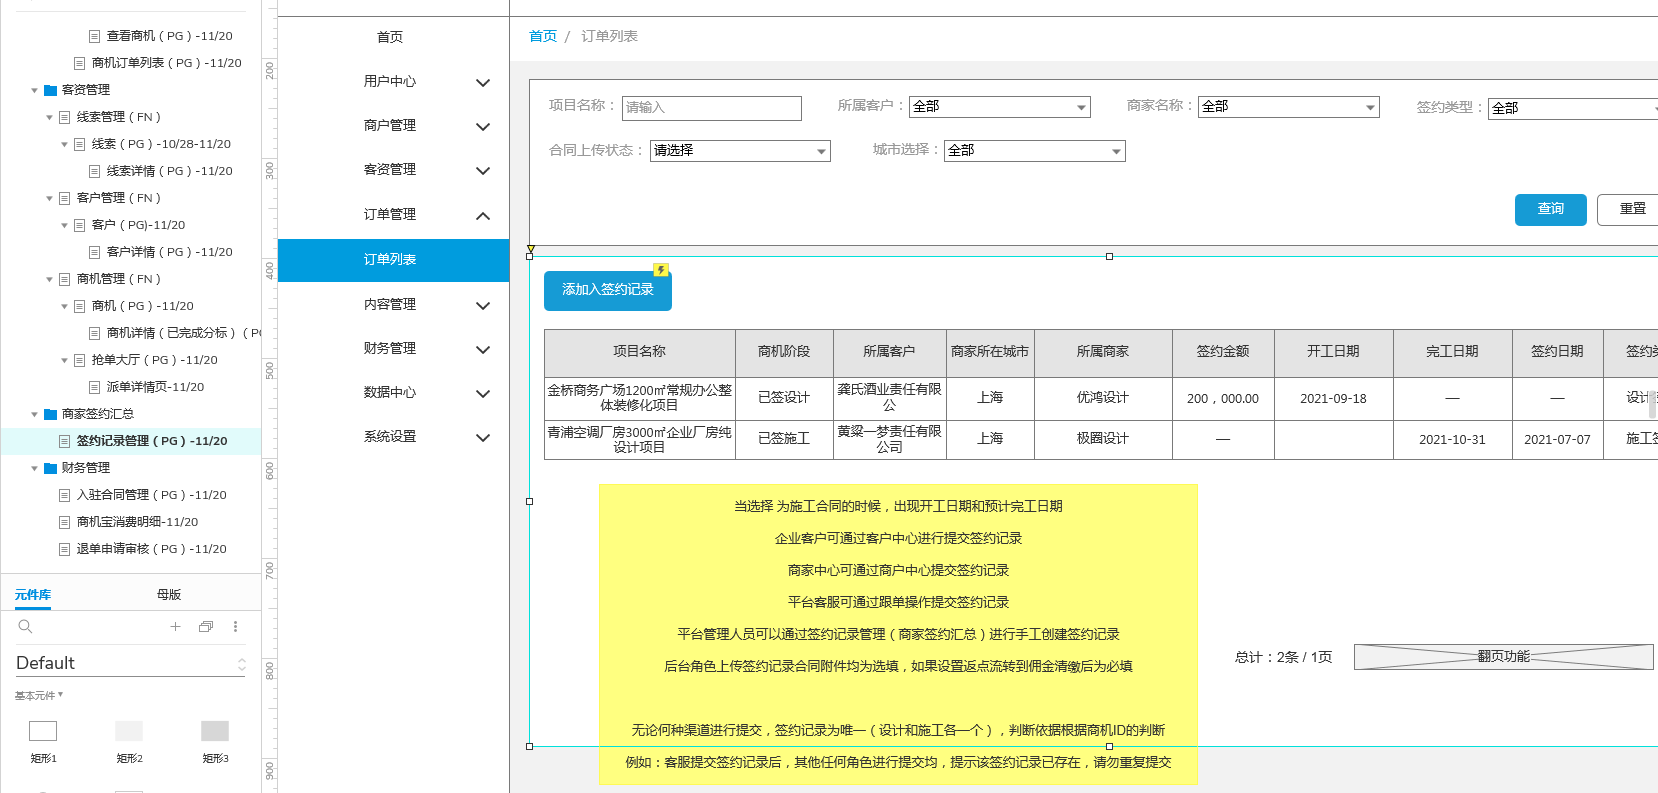Image resolution: width=1658 pixels, height=793 pixels.
Task: Click the page icon beside 商机宝消费明细
Action: coord(64,522)
